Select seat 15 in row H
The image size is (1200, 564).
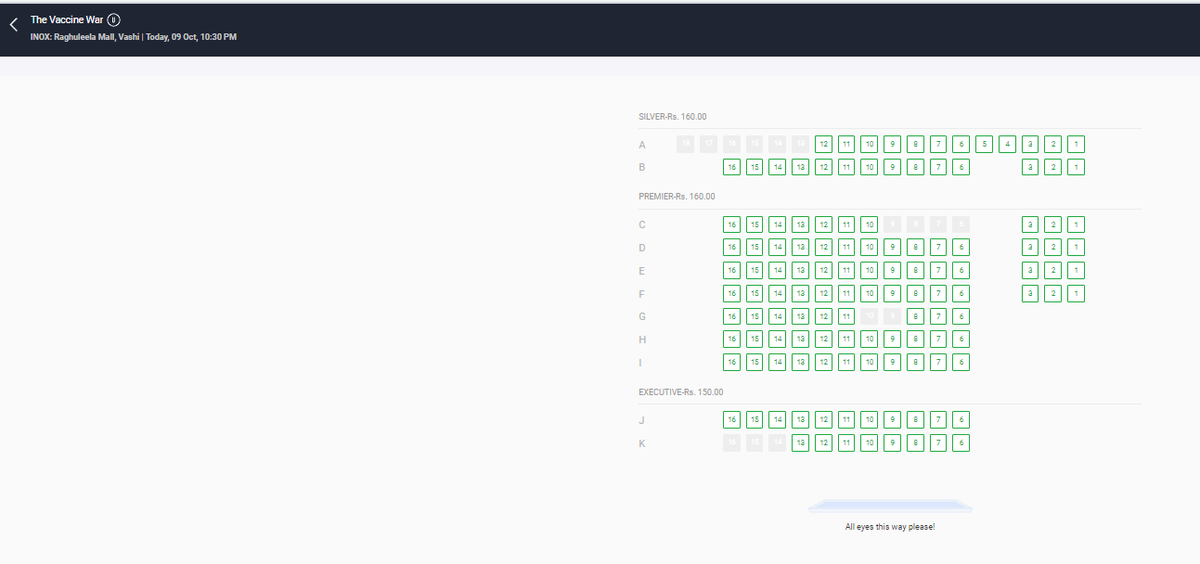coord(755,339)
